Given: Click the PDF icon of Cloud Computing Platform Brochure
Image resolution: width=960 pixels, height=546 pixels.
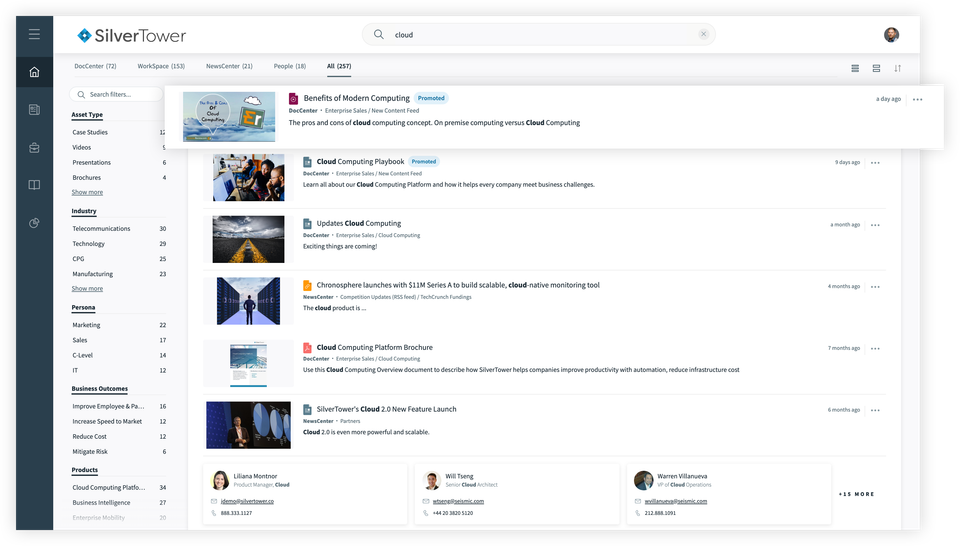Looking at the screenshot, I should pyautogui.click(x=307, y=348).
